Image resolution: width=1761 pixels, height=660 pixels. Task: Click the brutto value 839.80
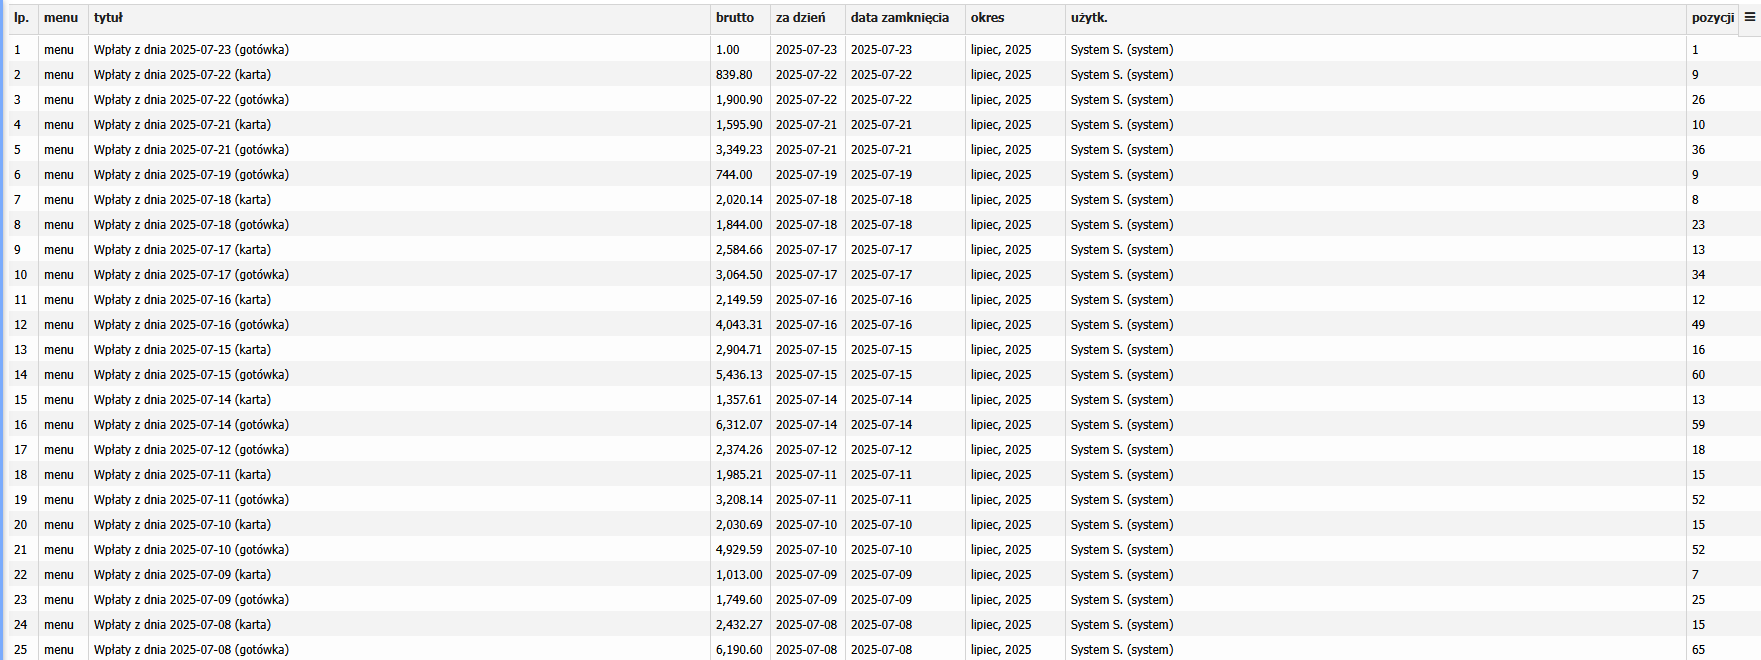point(734,75)
